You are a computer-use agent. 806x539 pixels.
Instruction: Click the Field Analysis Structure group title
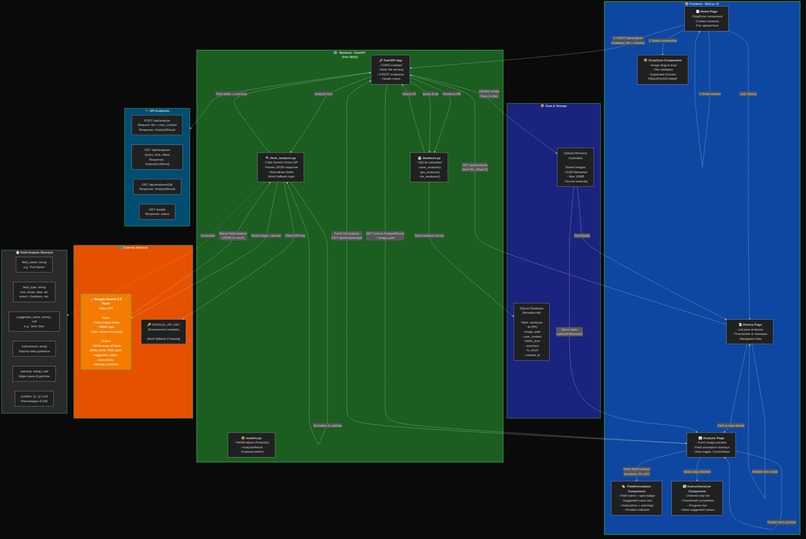point(34,252)
